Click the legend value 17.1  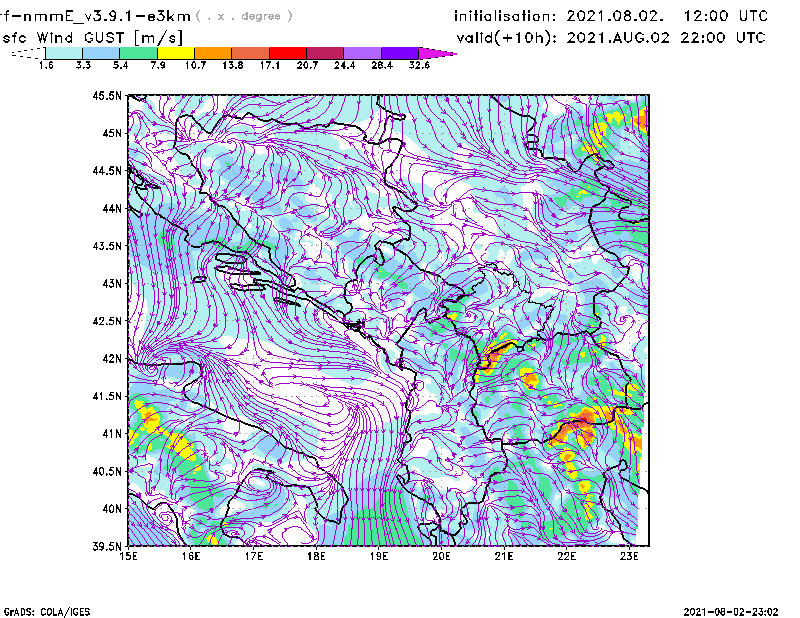[x=269, y=65]
